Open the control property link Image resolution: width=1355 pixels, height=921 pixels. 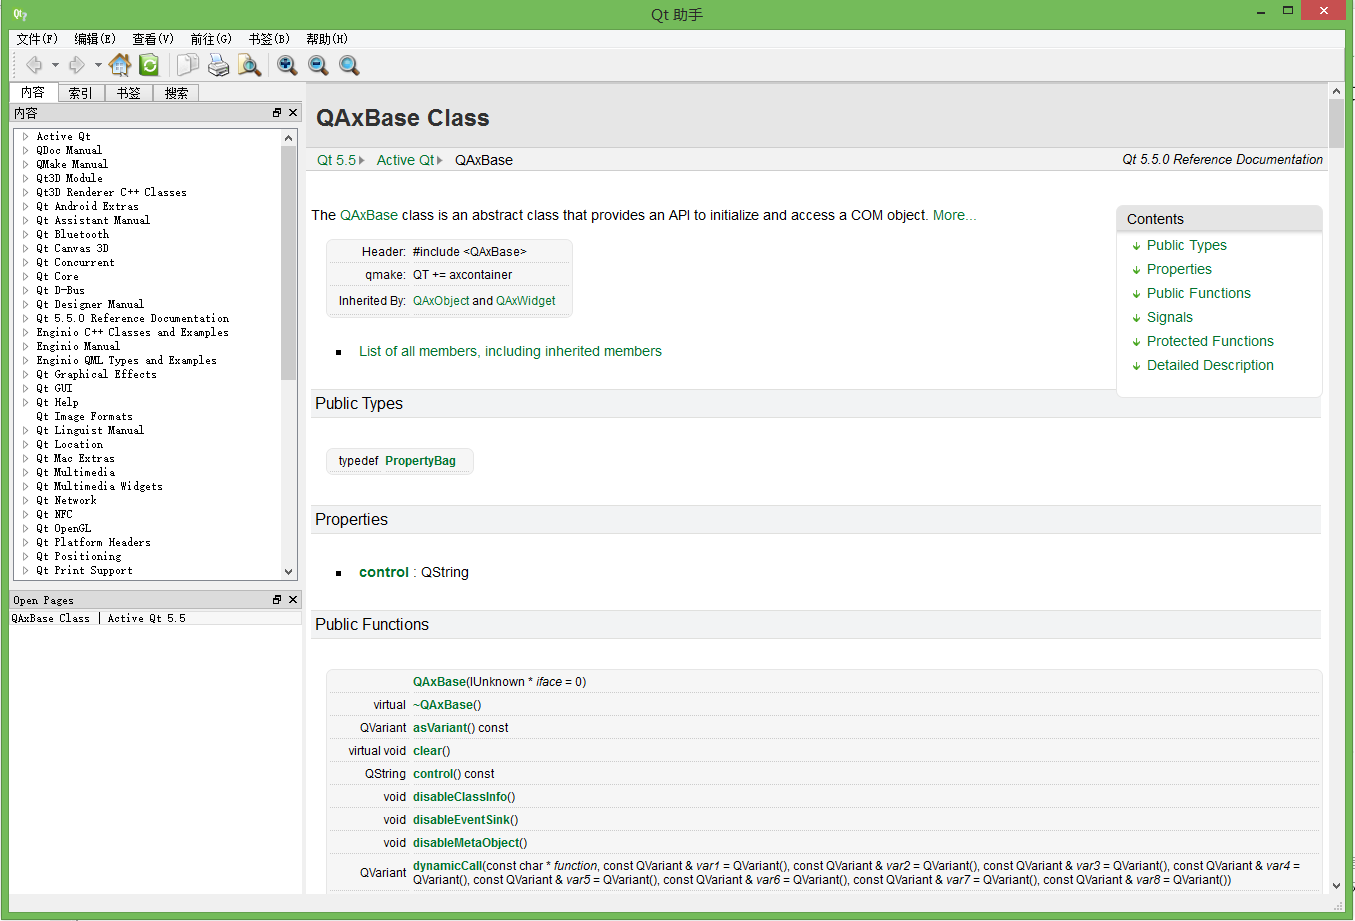(x=384, y=572)
